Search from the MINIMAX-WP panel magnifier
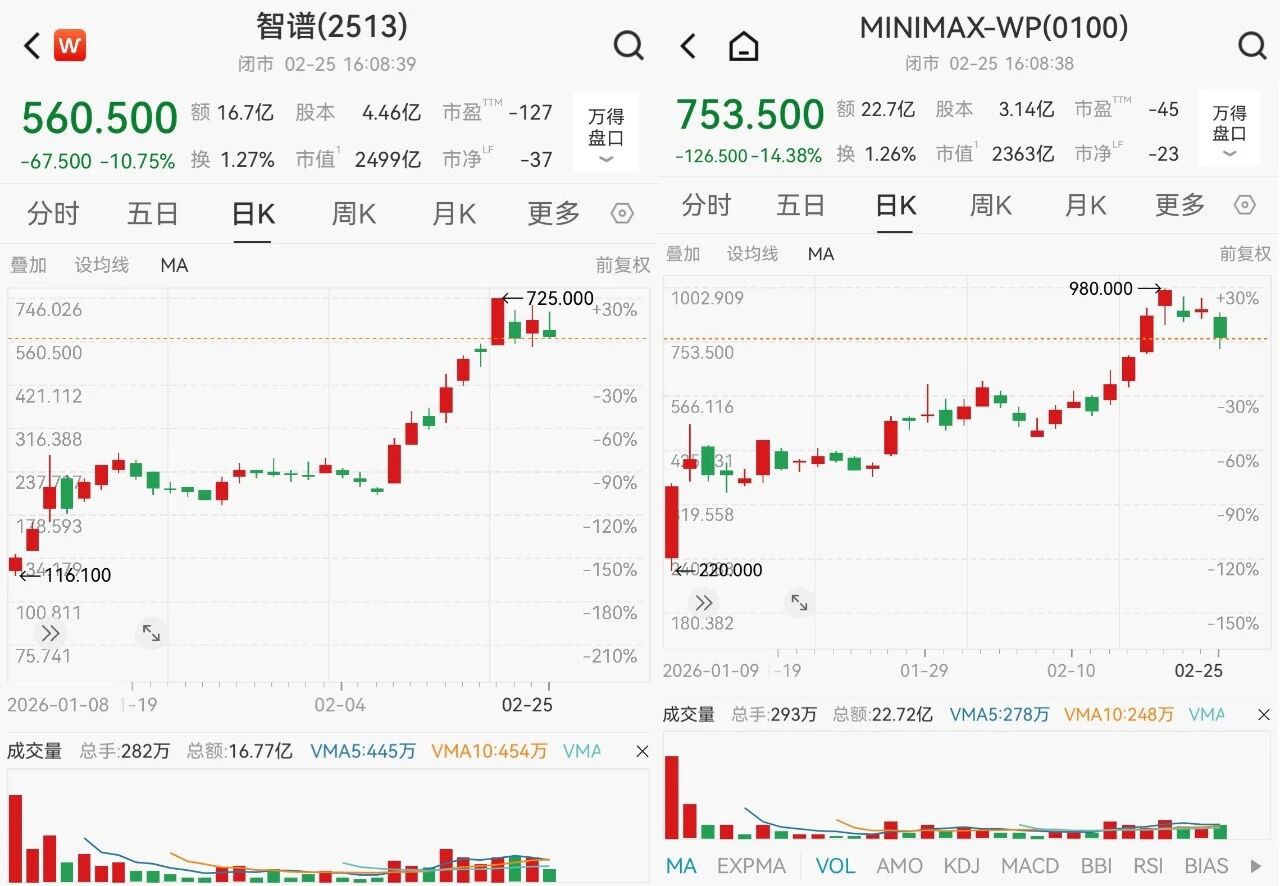The image size is (1280, 886). pos(1251,45)
